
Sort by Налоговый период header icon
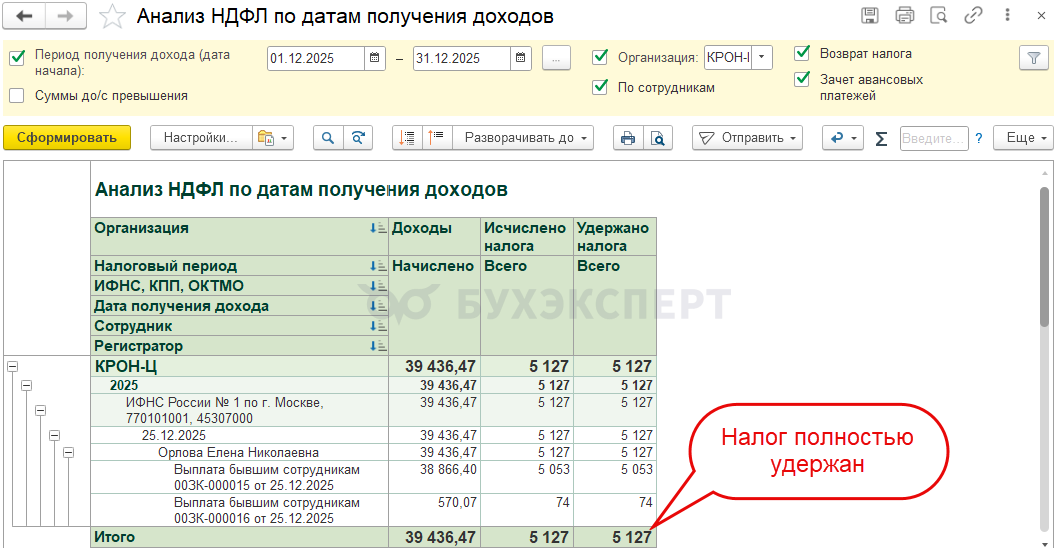377,267
